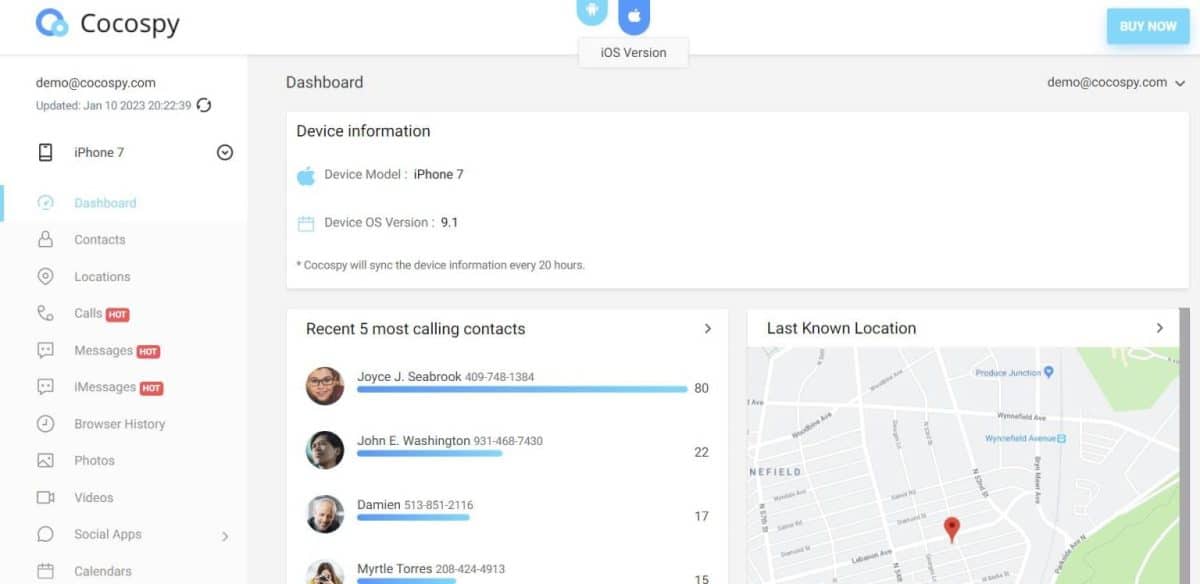Click the BUY NOW button
The height and width of the screenshot is (584, 1200).
(x=1147, y=26)
